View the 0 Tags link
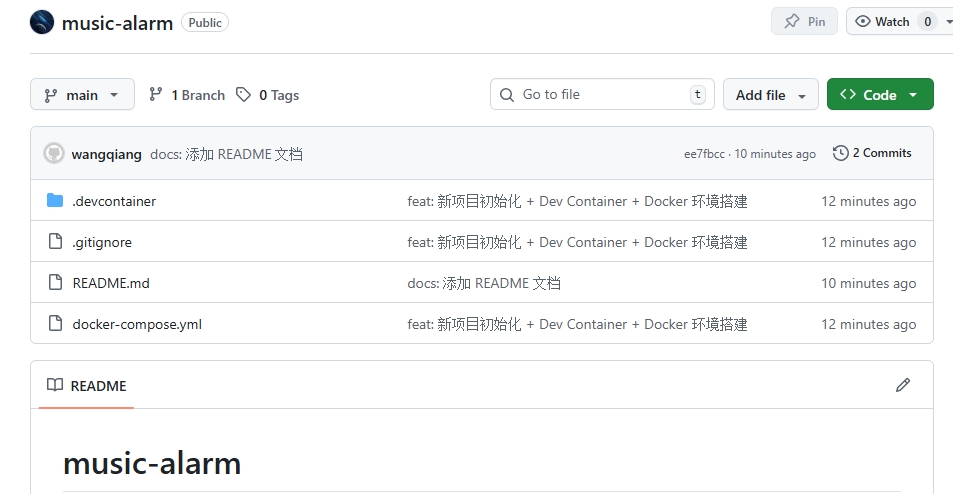 click(x=267, y=95)
